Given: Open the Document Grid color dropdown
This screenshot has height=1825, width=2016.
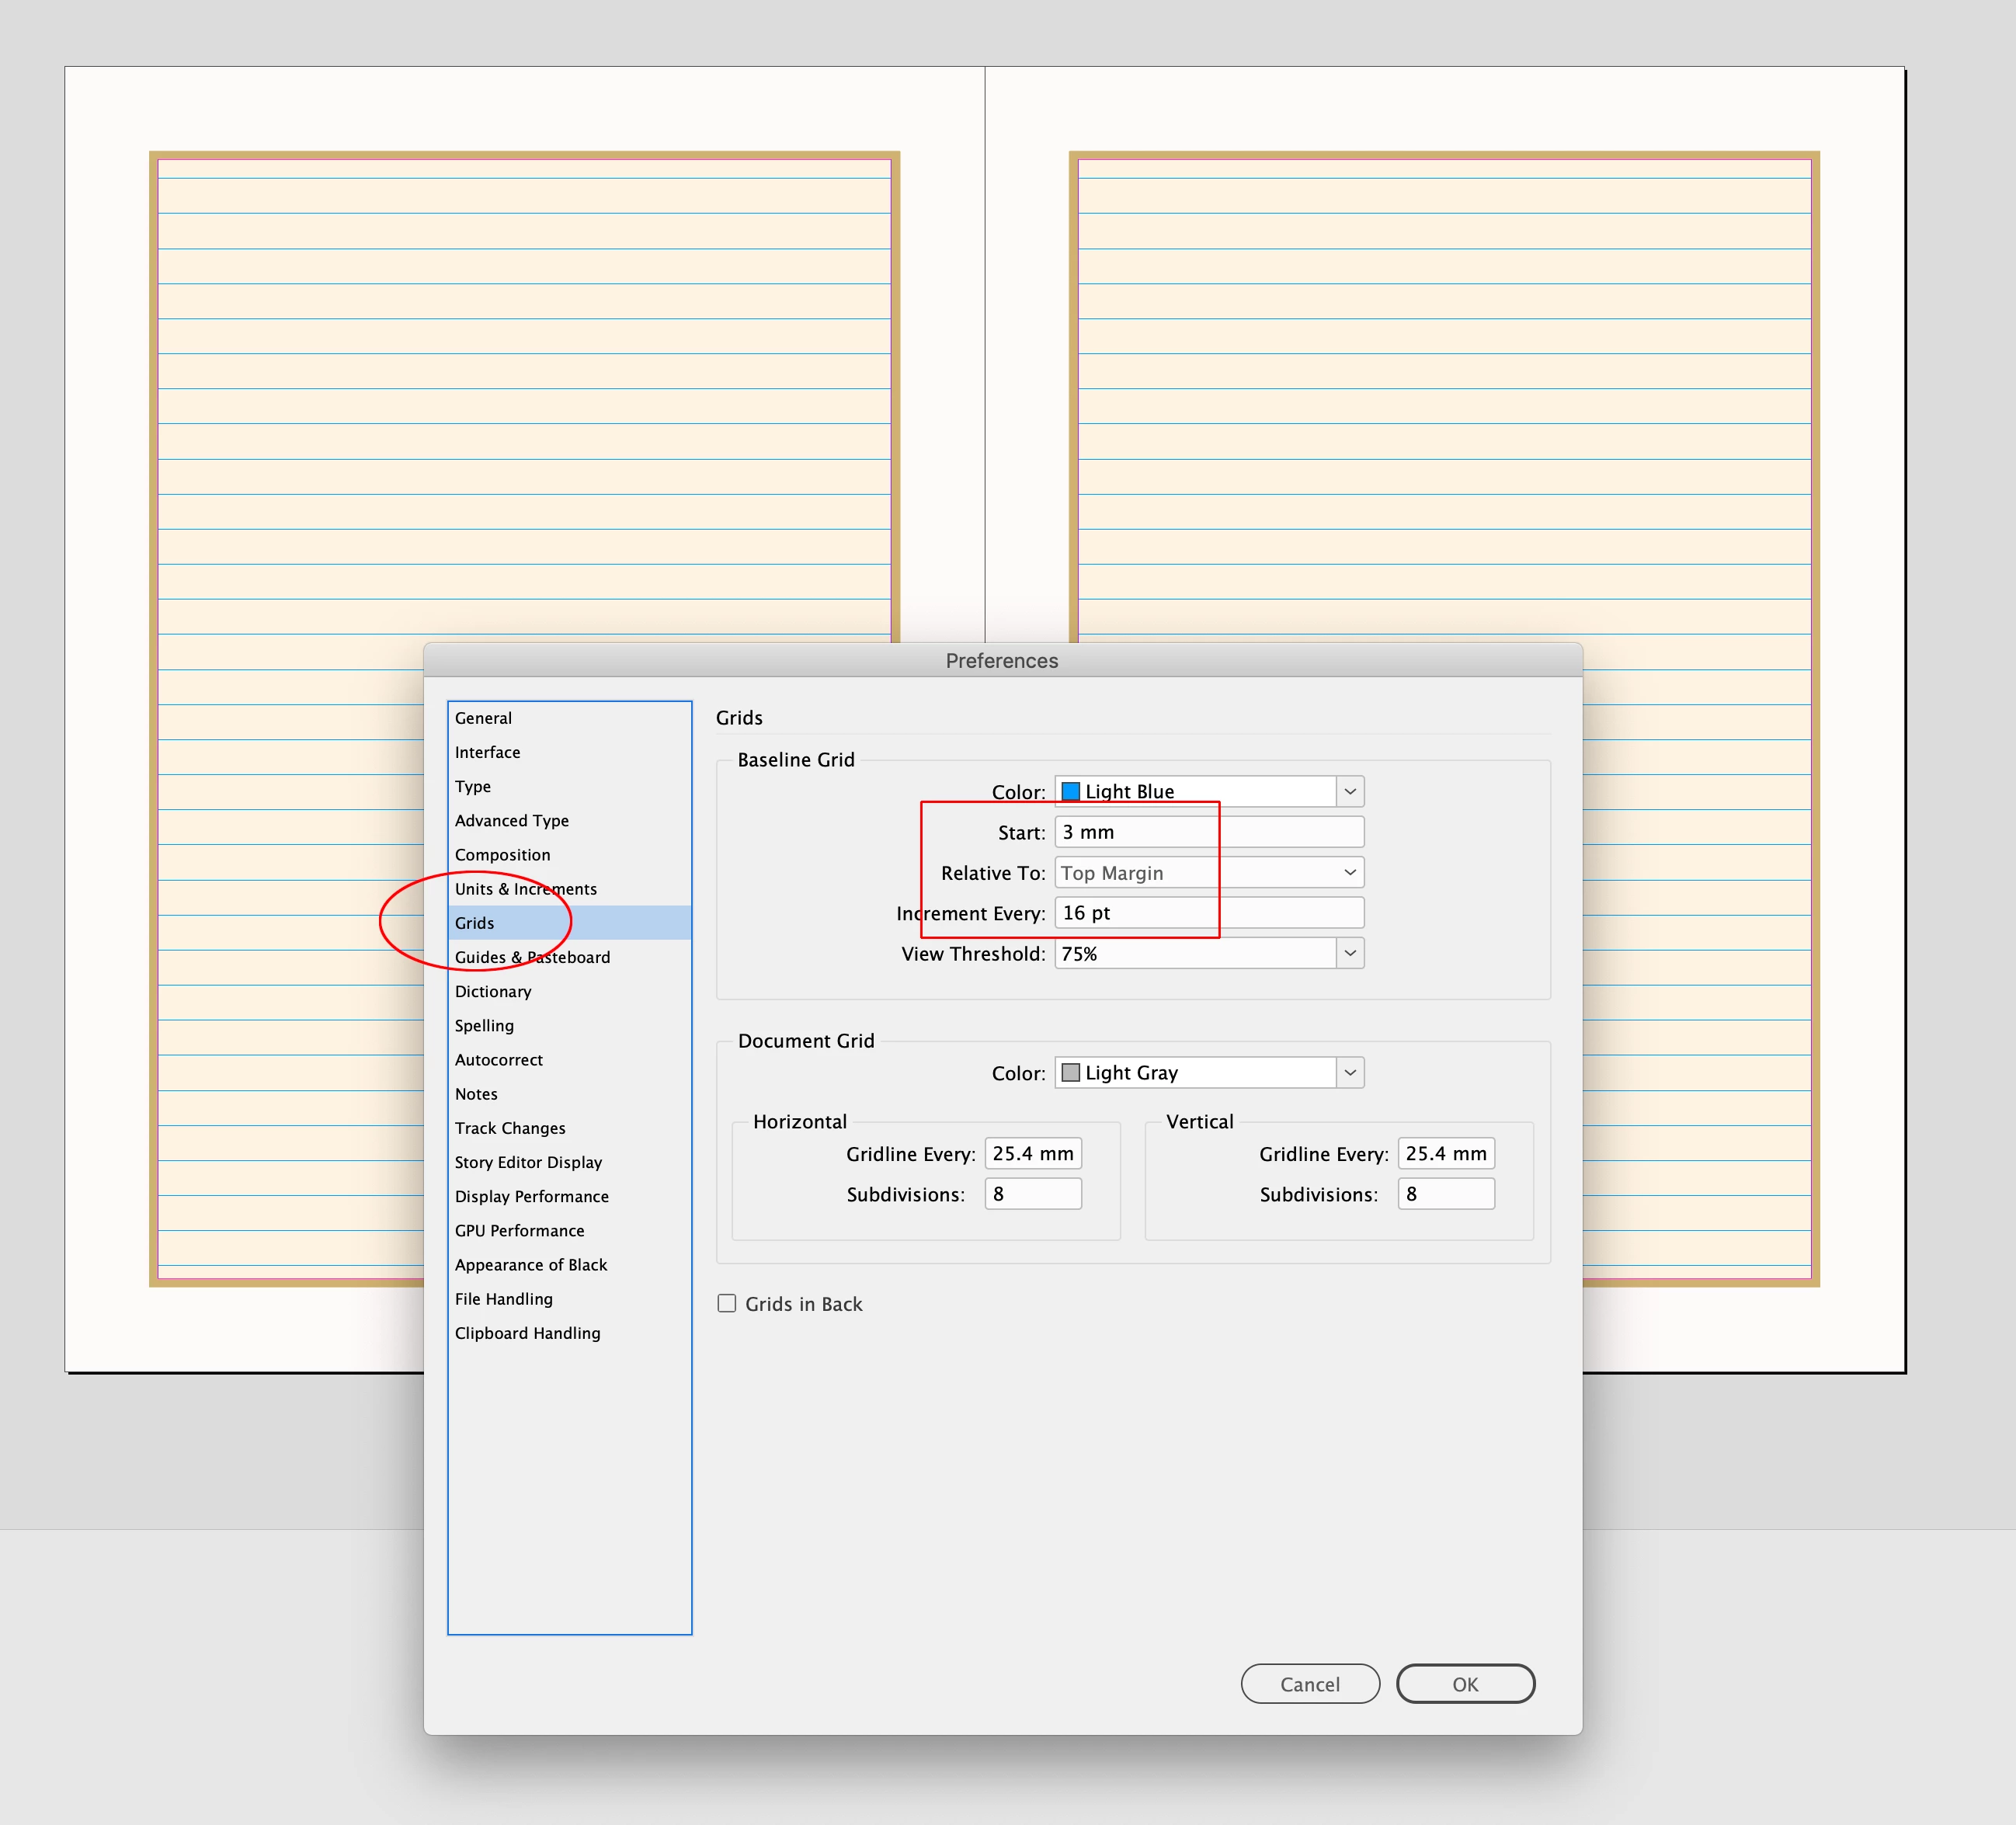Looking at the screenshot, I should click(x=1349, y=1072).
